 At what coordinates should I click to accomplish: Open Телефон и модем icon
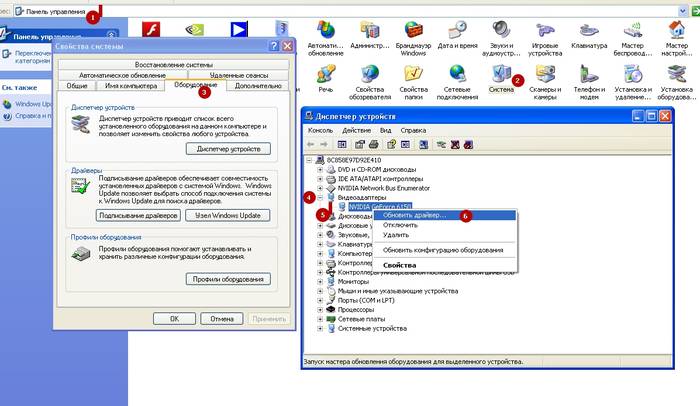coord(589,75)
